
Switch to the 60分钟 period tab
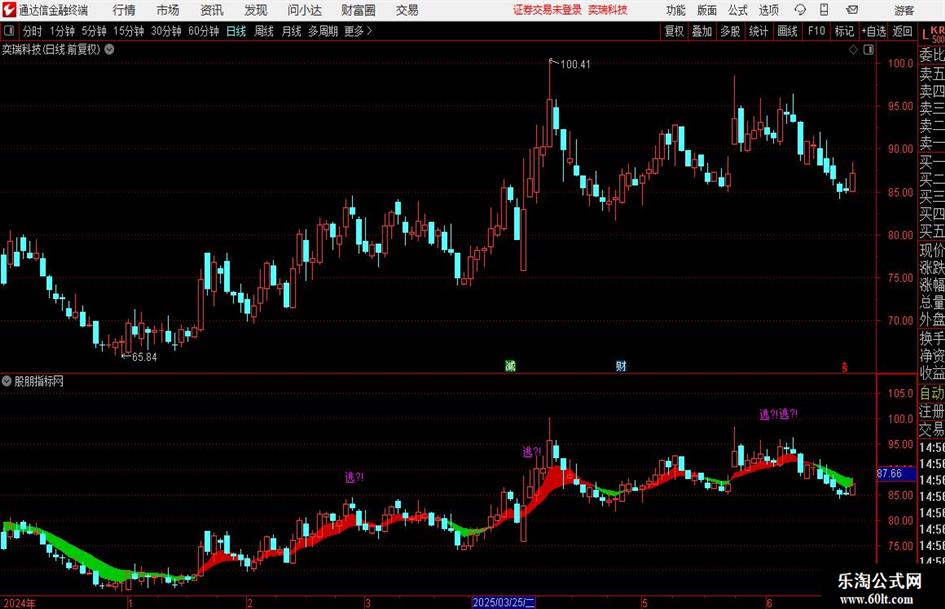203,31
